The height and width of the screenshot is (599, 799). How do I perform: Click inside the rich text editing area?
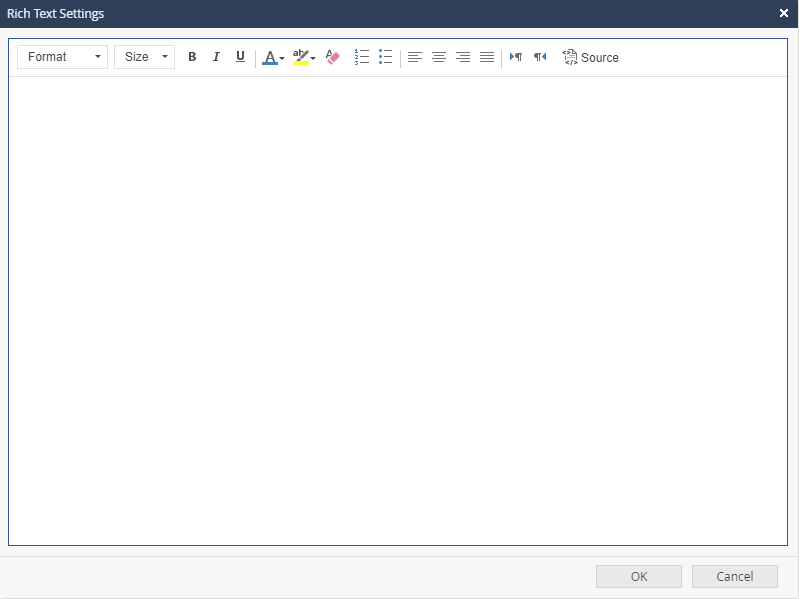398,311
